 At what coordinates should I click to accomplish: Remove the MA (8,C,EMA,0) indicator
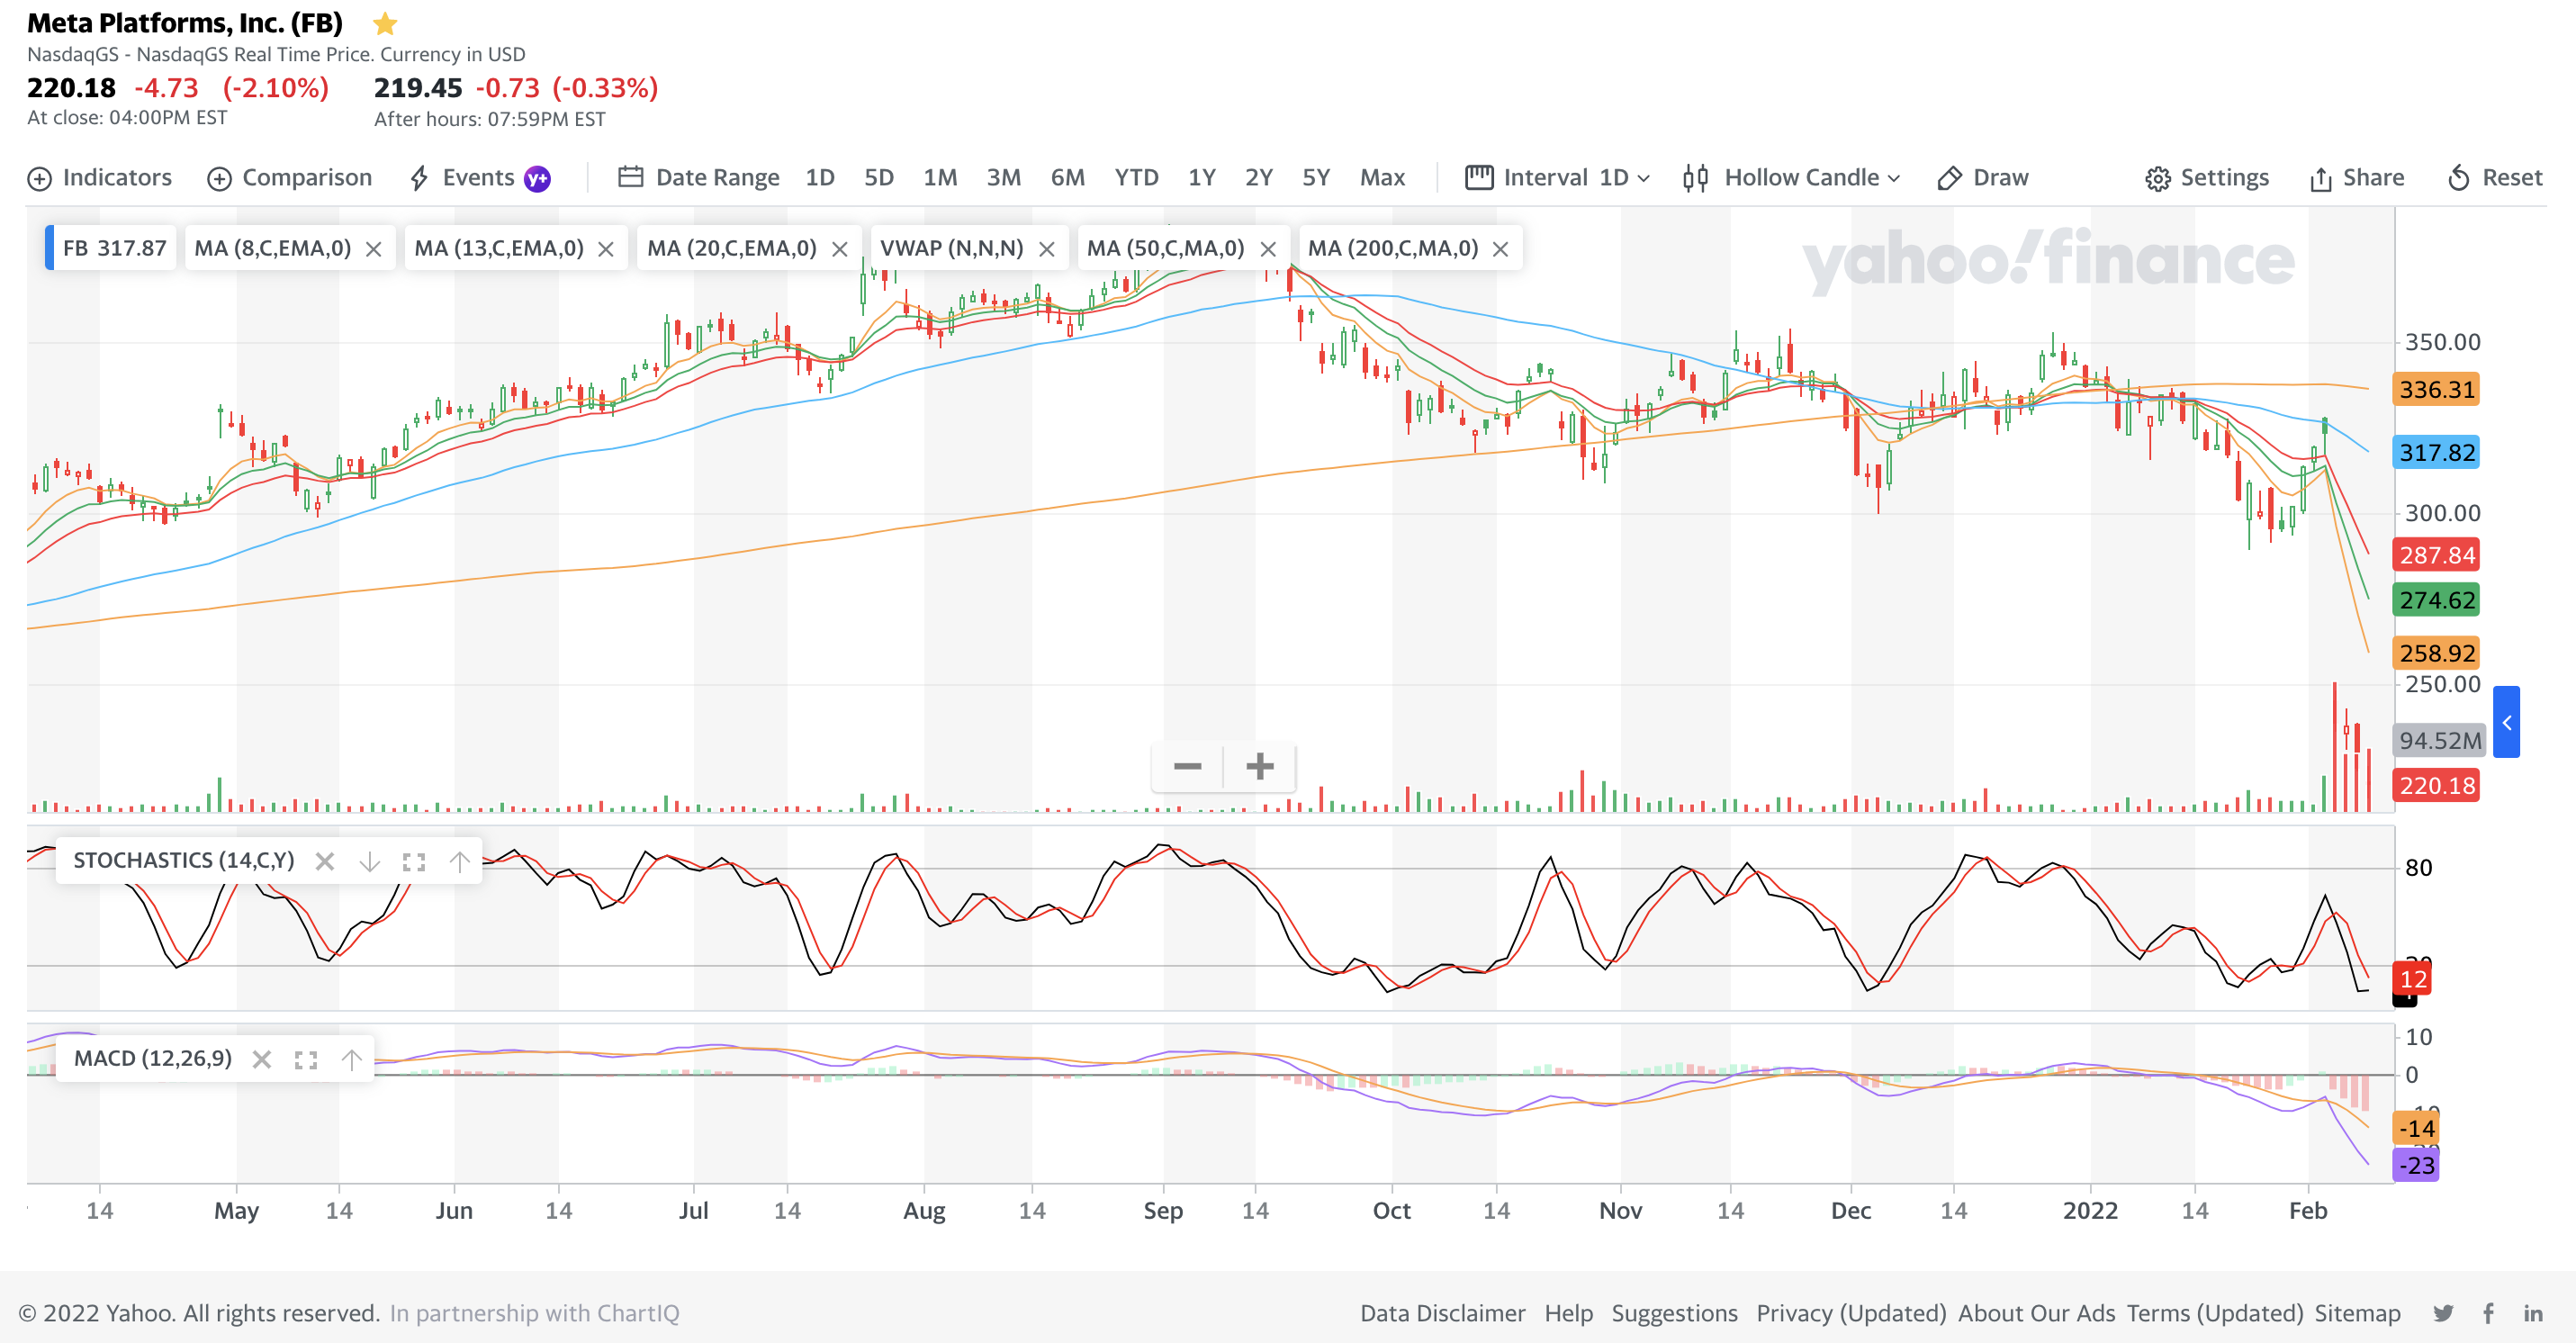[x=373, y=249]
